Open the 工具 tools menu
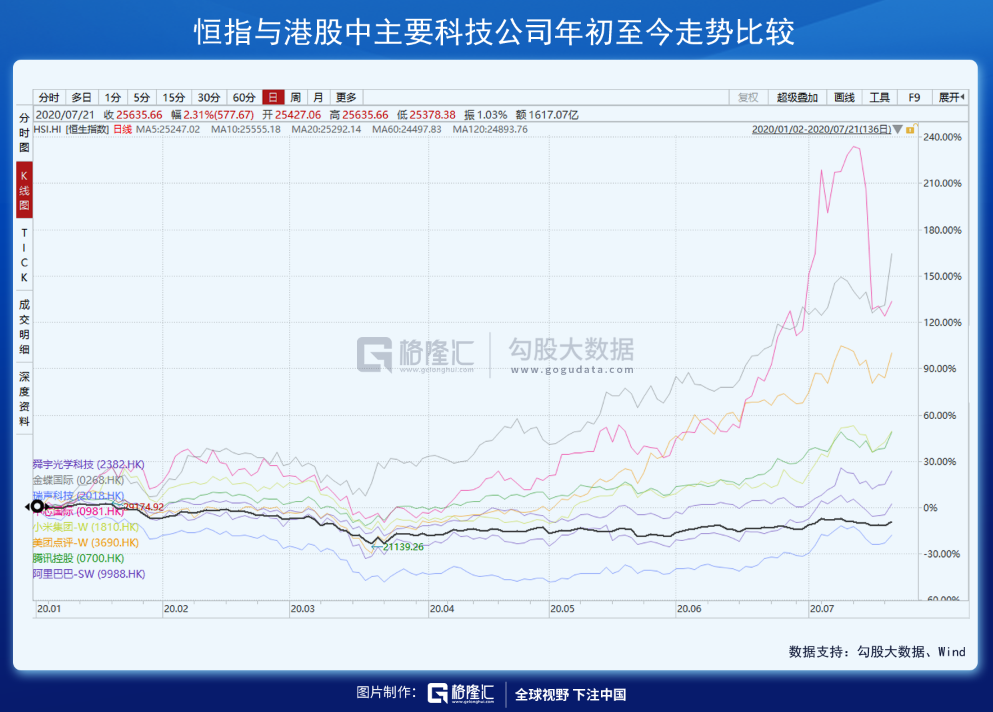 [x=880, y=97]
